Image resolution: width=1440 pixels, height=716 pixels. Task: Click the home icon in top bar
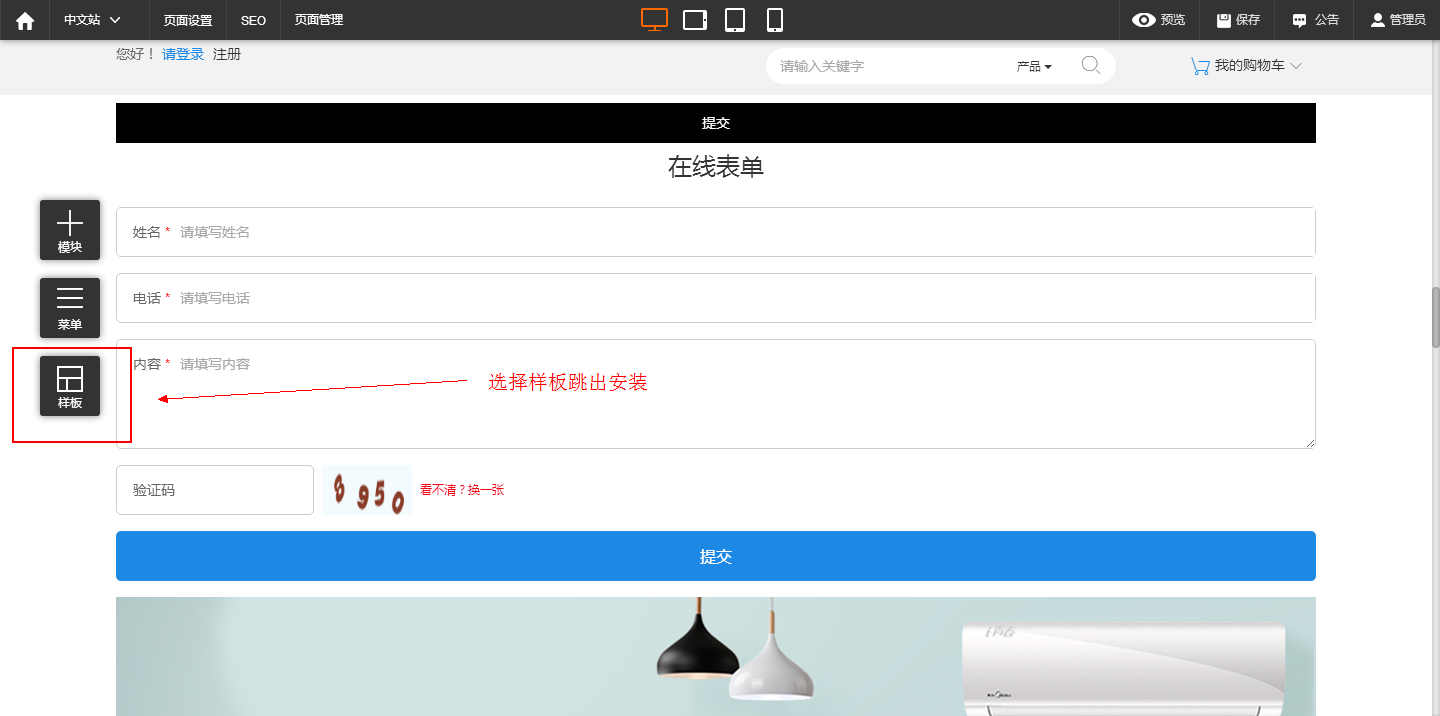pyautogui.click(x=25, y=20)
